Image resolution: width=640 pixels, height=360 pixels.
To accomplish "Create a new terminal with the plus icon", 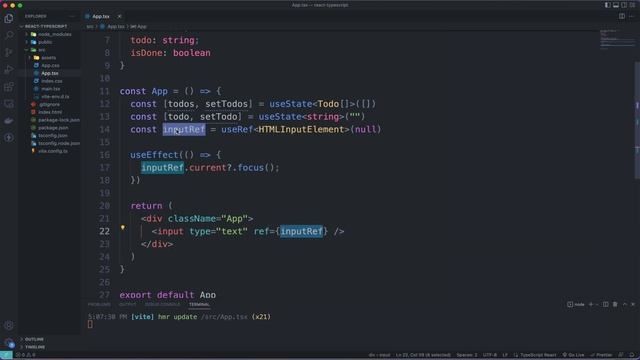I will click(x=591, y=304).
